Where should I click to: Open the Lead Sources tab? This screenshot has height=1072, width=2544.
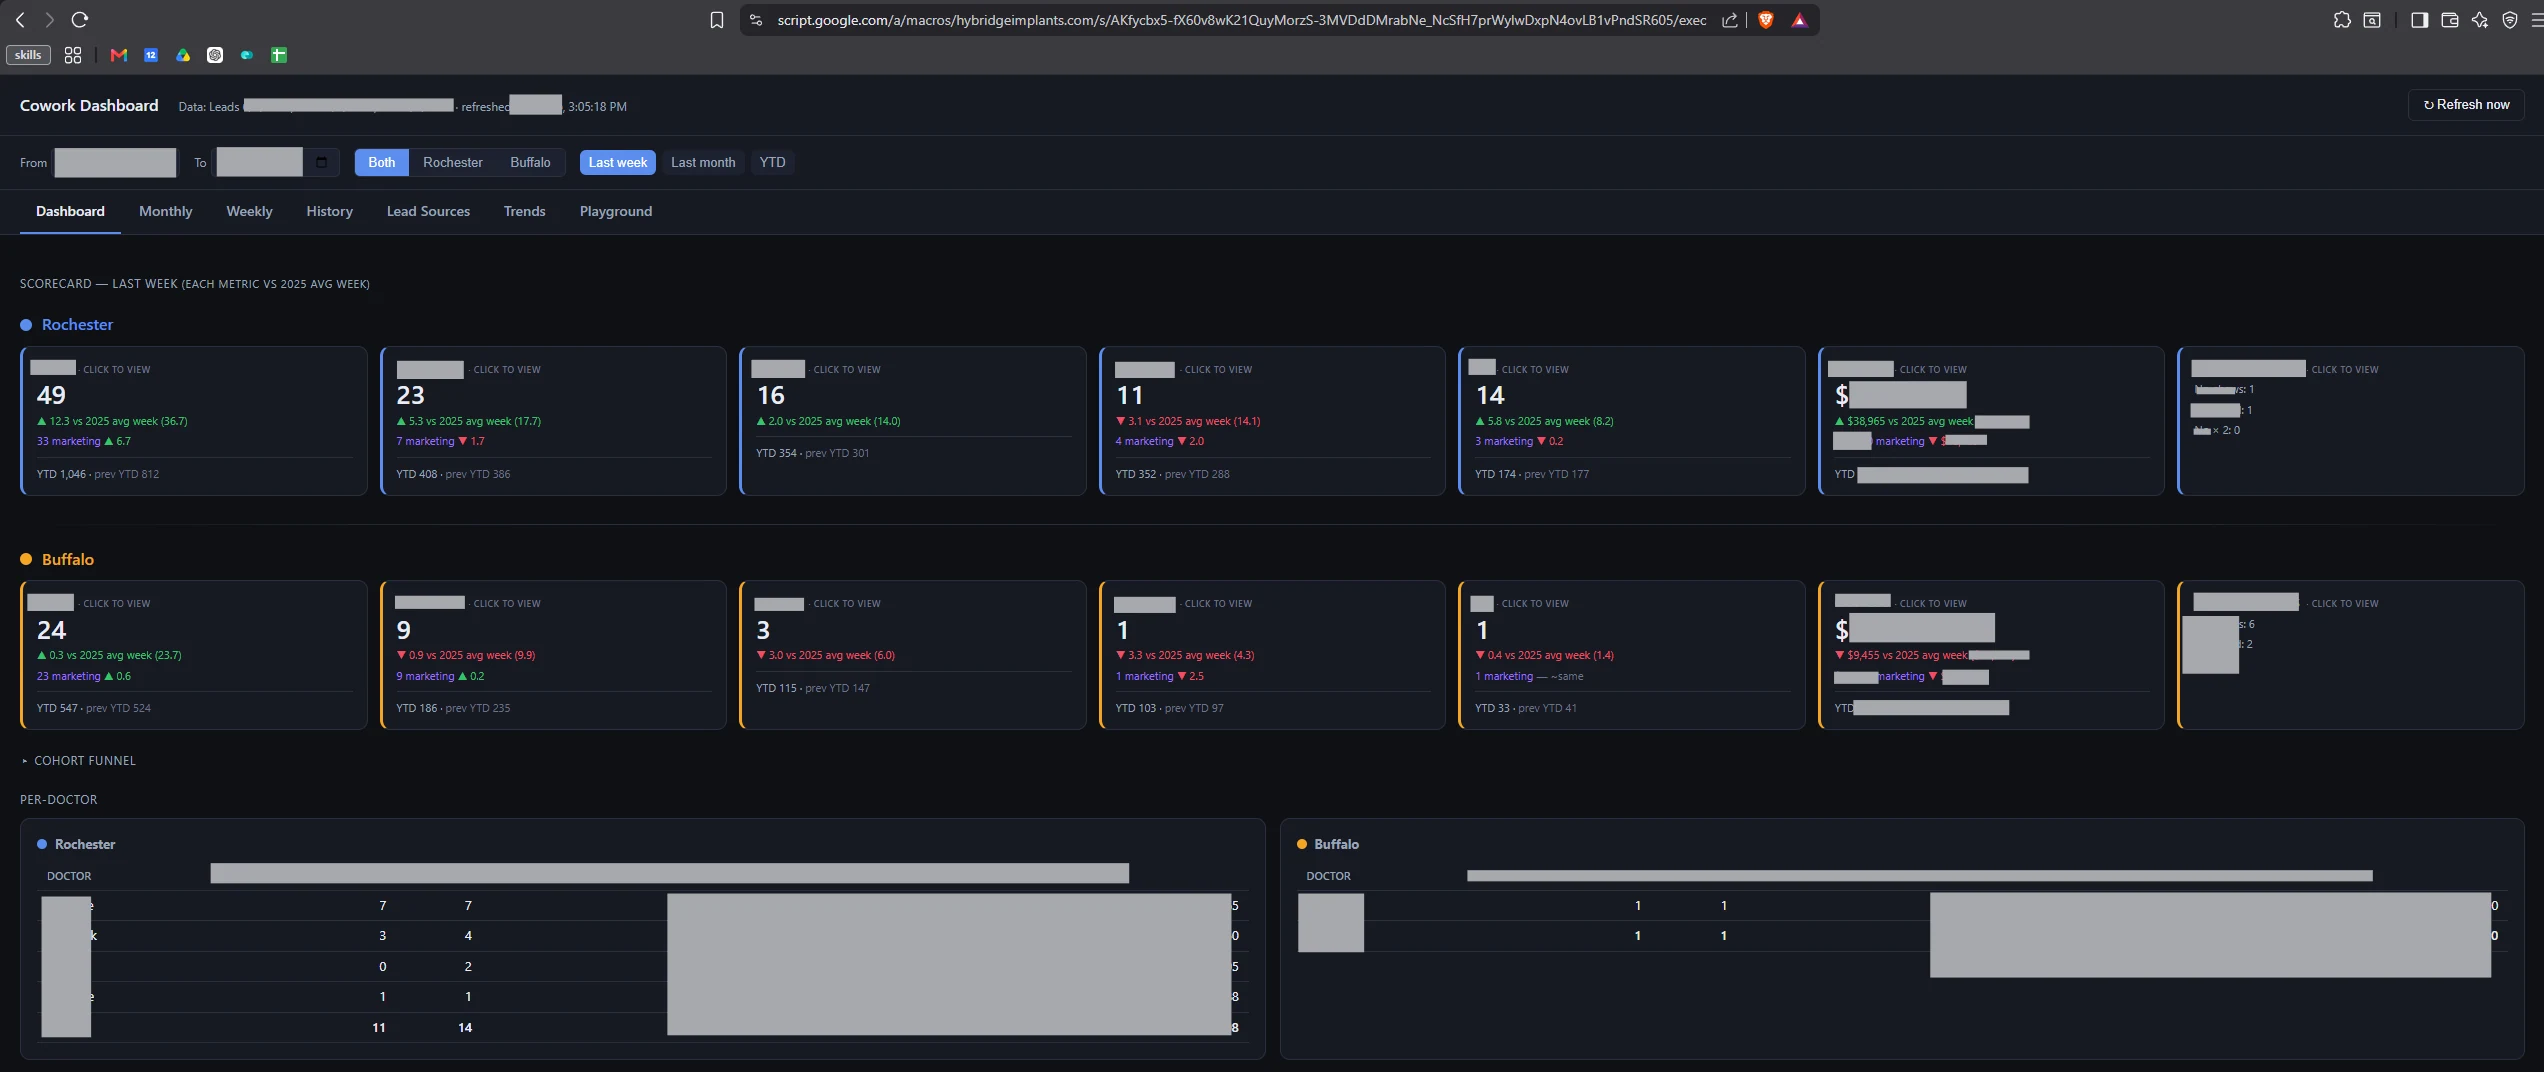pyautogui.click(x=428, y=211)
